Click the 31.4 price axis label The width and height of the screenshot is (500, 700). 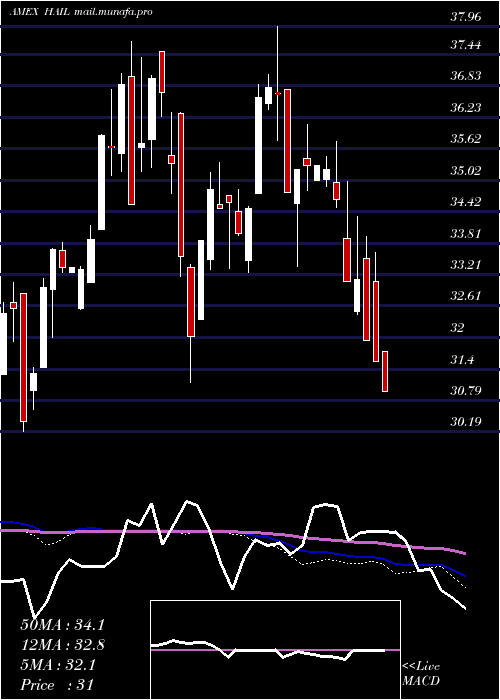pyautogui.click(x=462, y=360)
